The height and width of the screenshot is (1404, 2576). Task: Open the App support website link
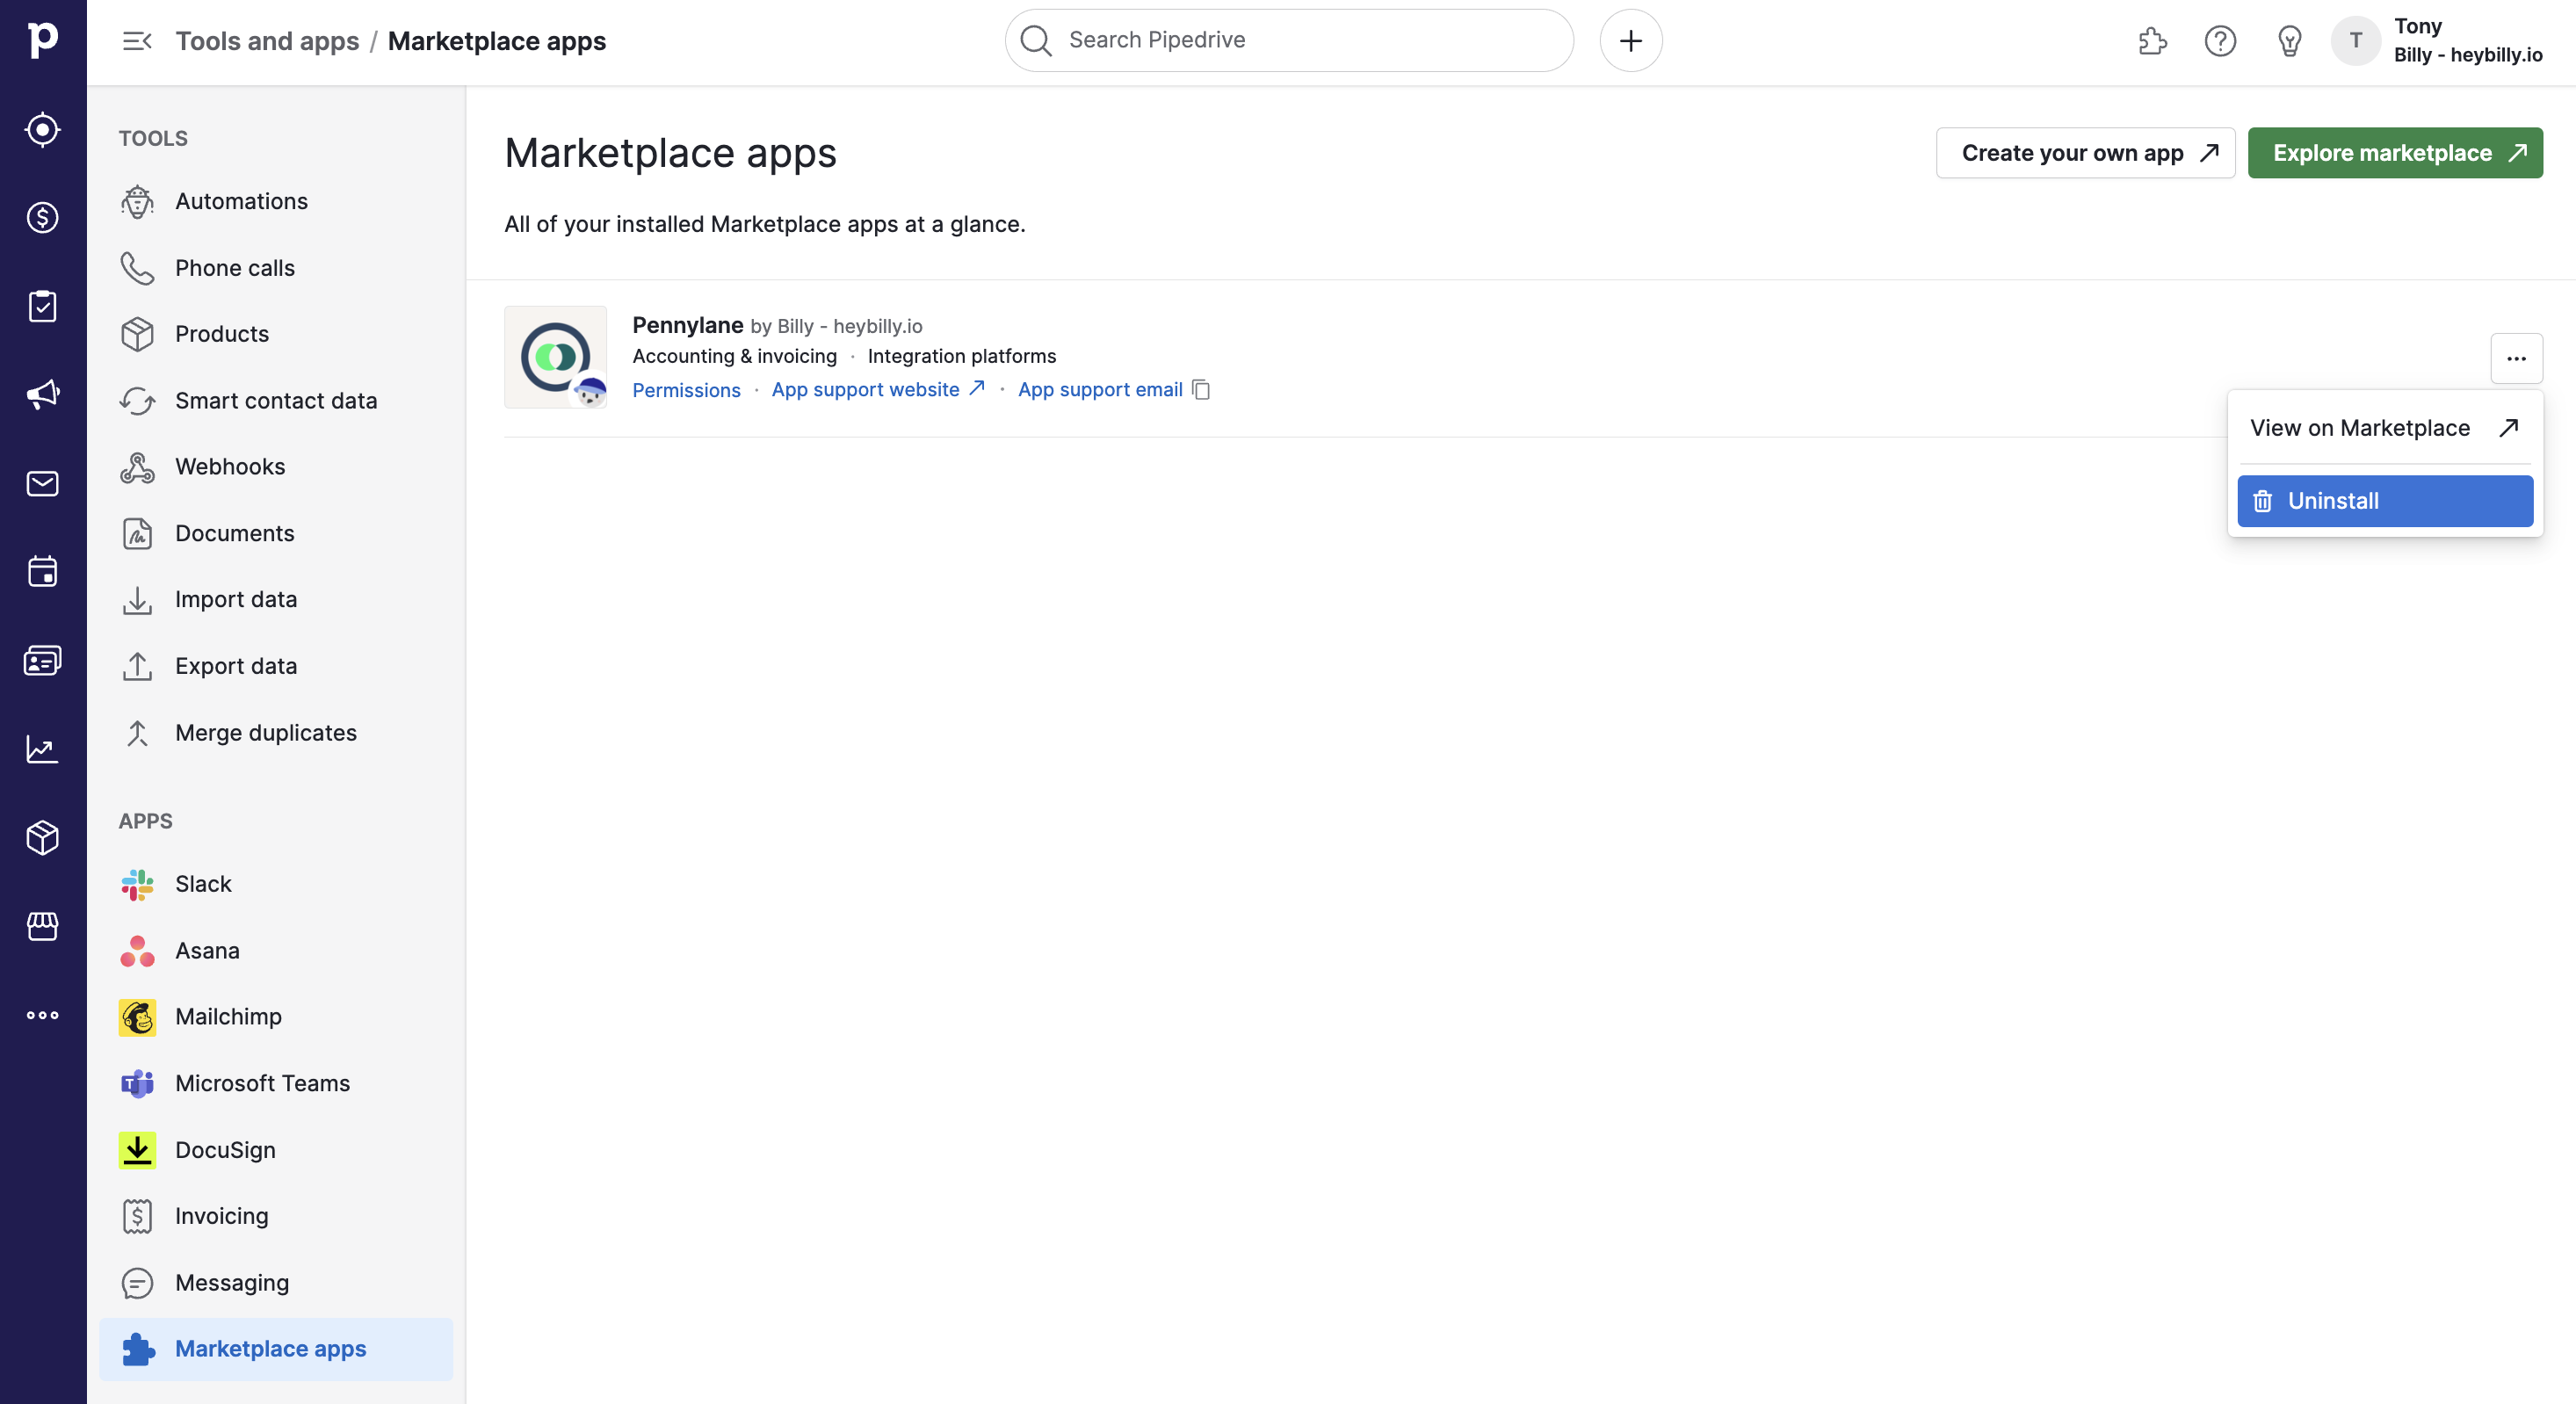878,390
